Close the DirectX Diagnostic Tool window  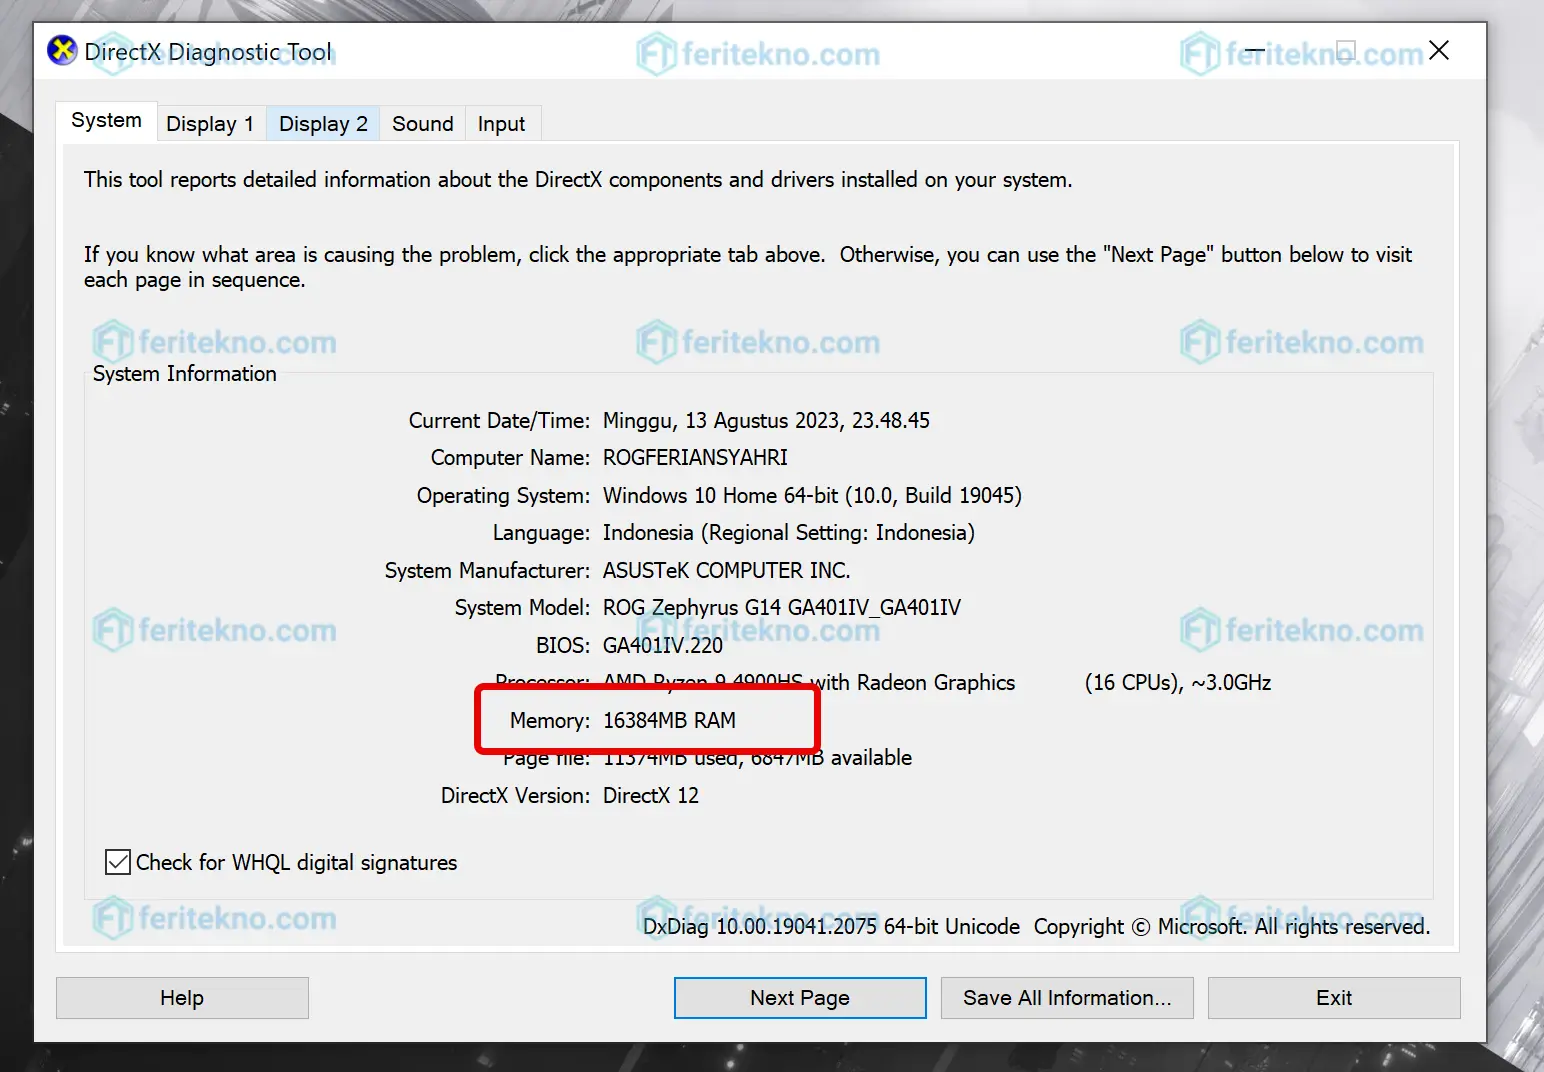[x=1439, y=50]
